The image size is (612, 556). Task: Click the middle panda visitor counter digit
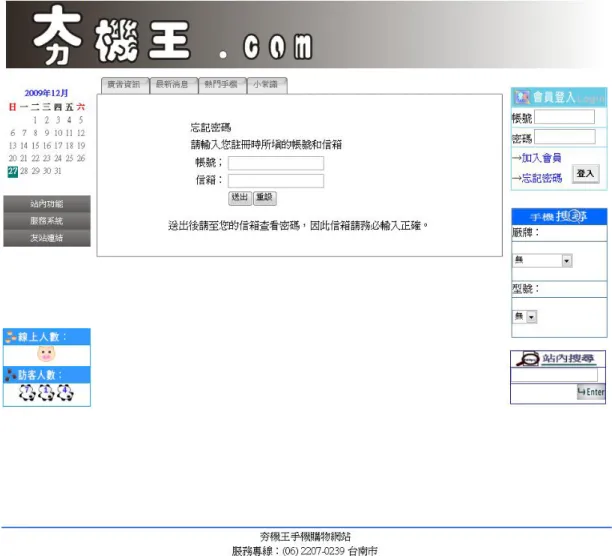point(46,393)
